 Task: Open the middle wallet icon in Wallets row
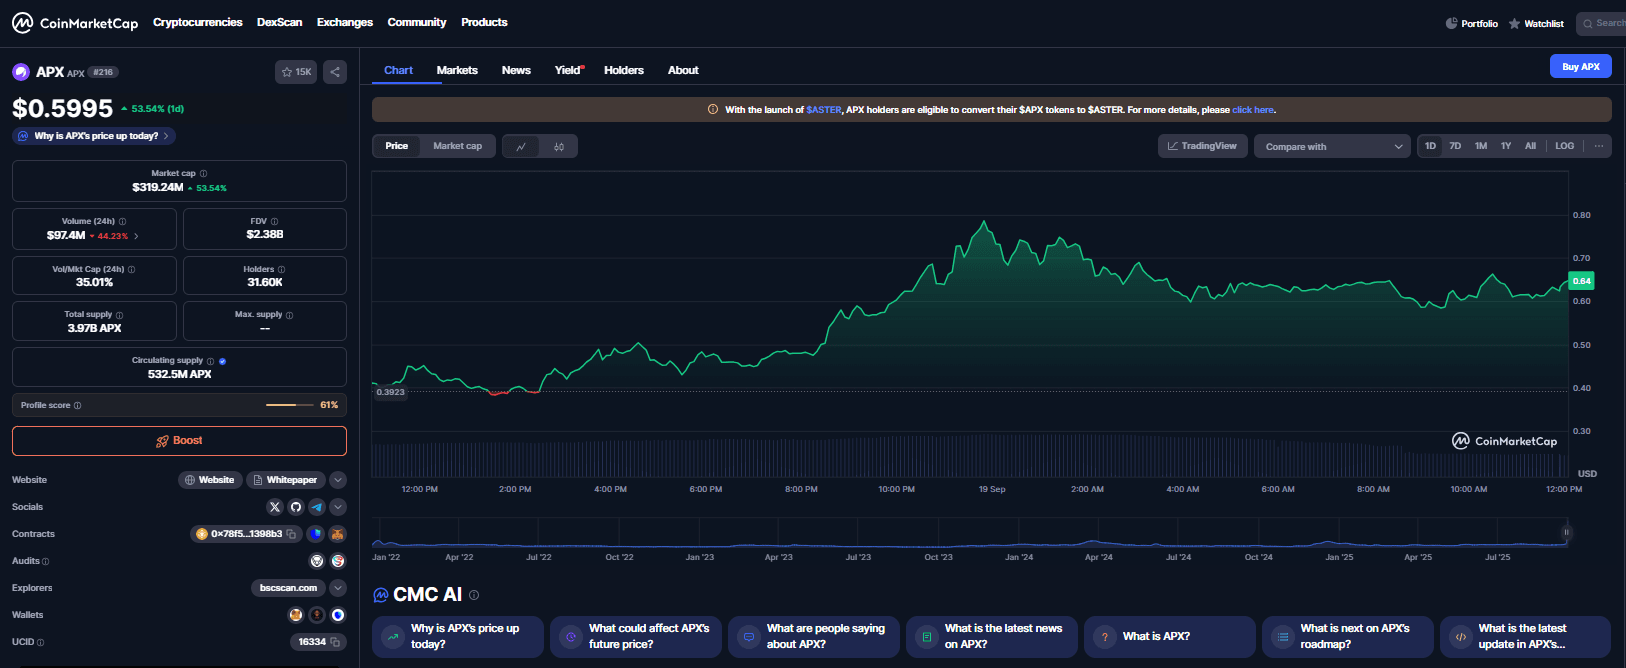(317, 615)
